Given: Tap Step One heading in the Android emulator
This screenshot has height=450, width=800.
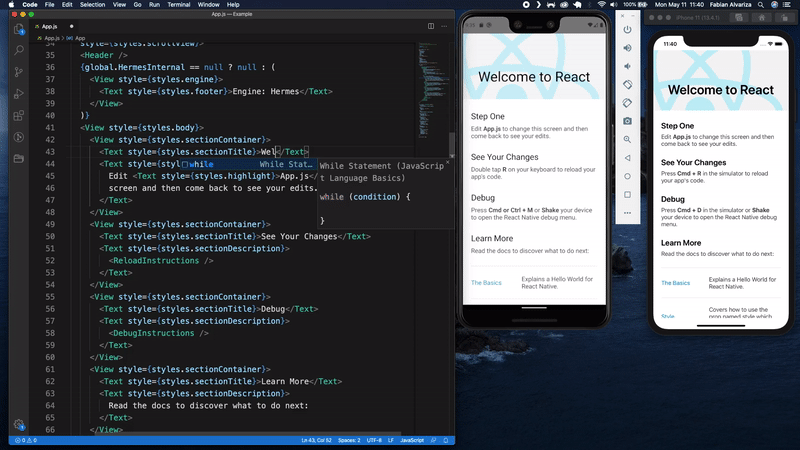Looking at the screenshot, I should click(488, 116).
